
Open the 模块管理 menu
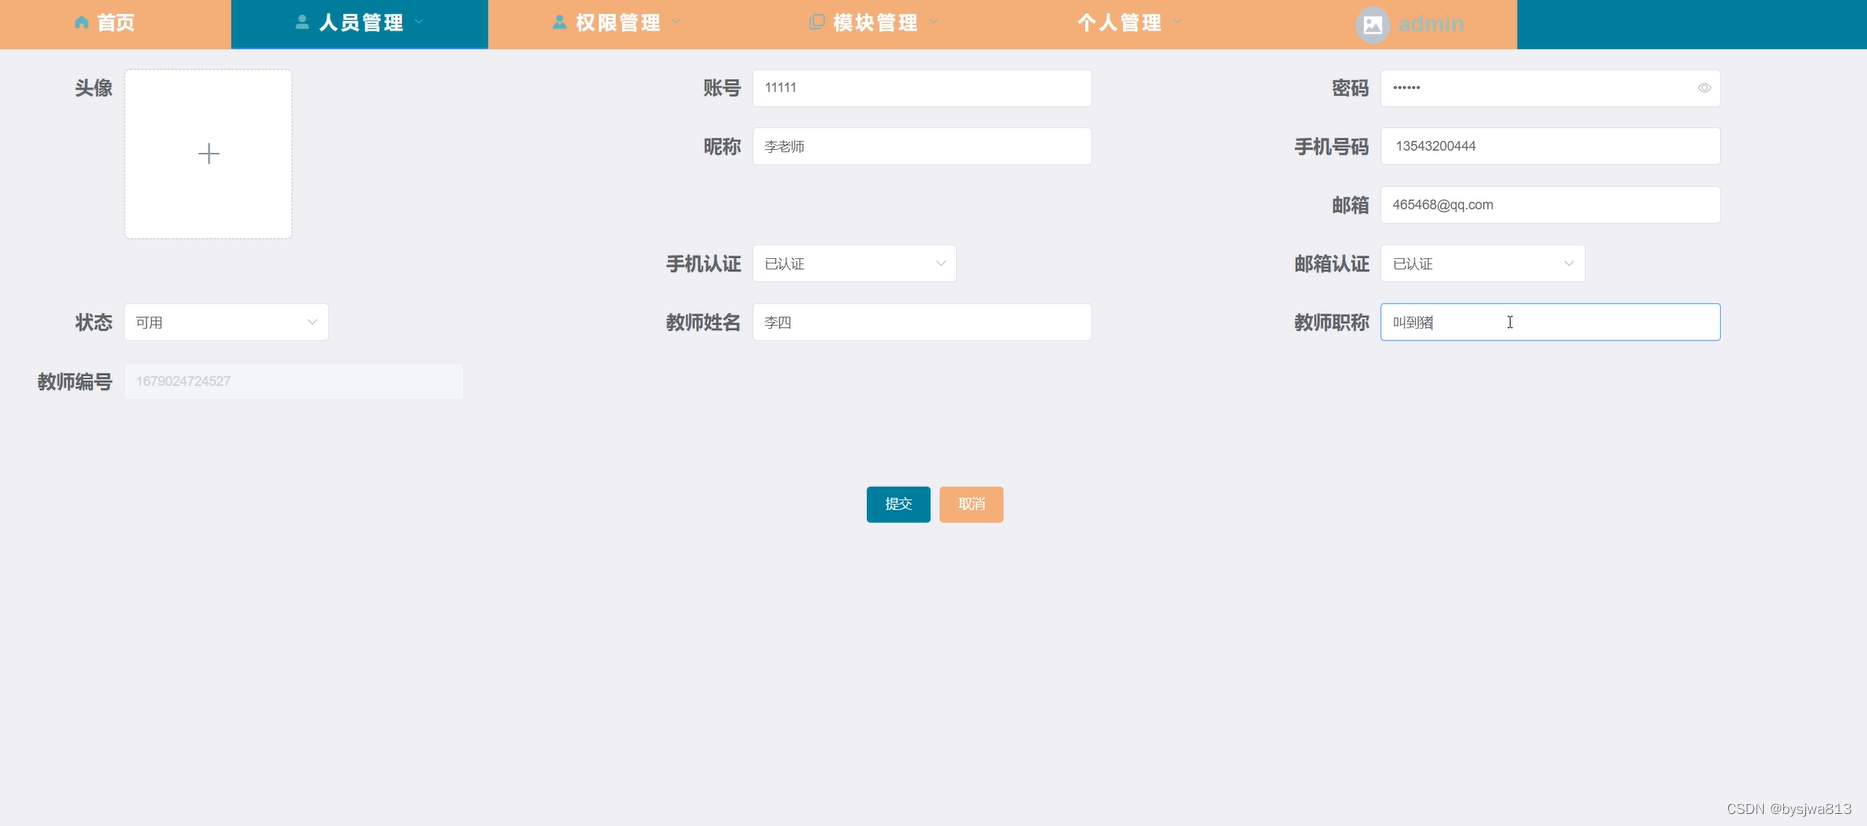coord(875,23)
